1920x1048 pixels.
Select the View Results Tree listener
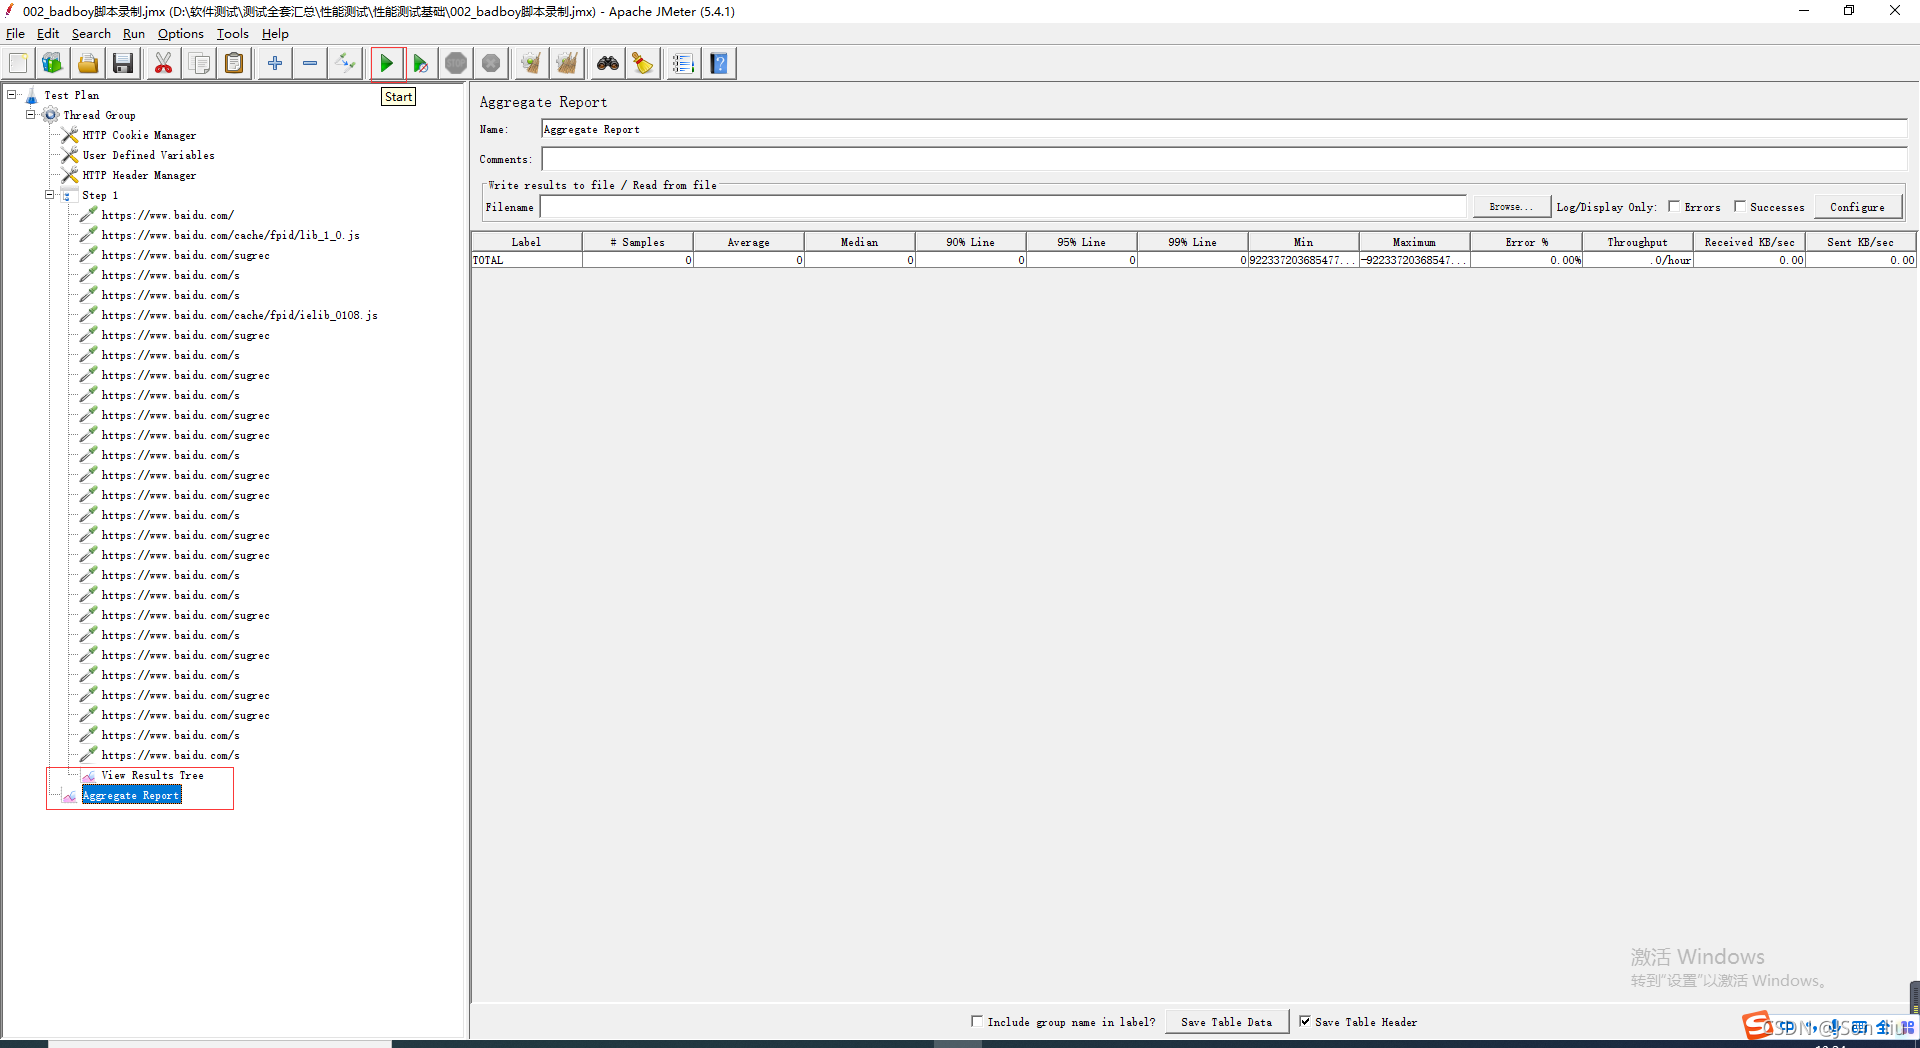pos(152,775)
